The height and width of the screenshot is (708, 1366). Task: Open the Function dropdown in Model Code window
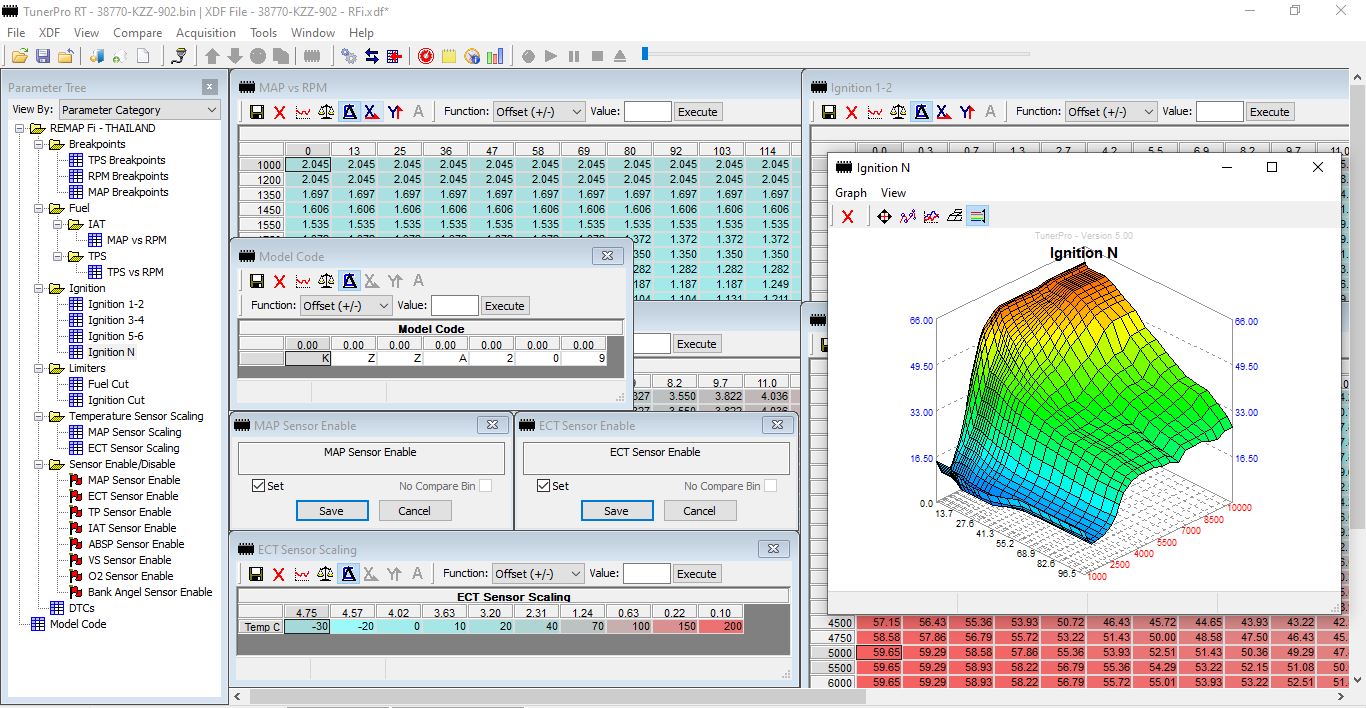pyautogui.click(x=346, y=306)
